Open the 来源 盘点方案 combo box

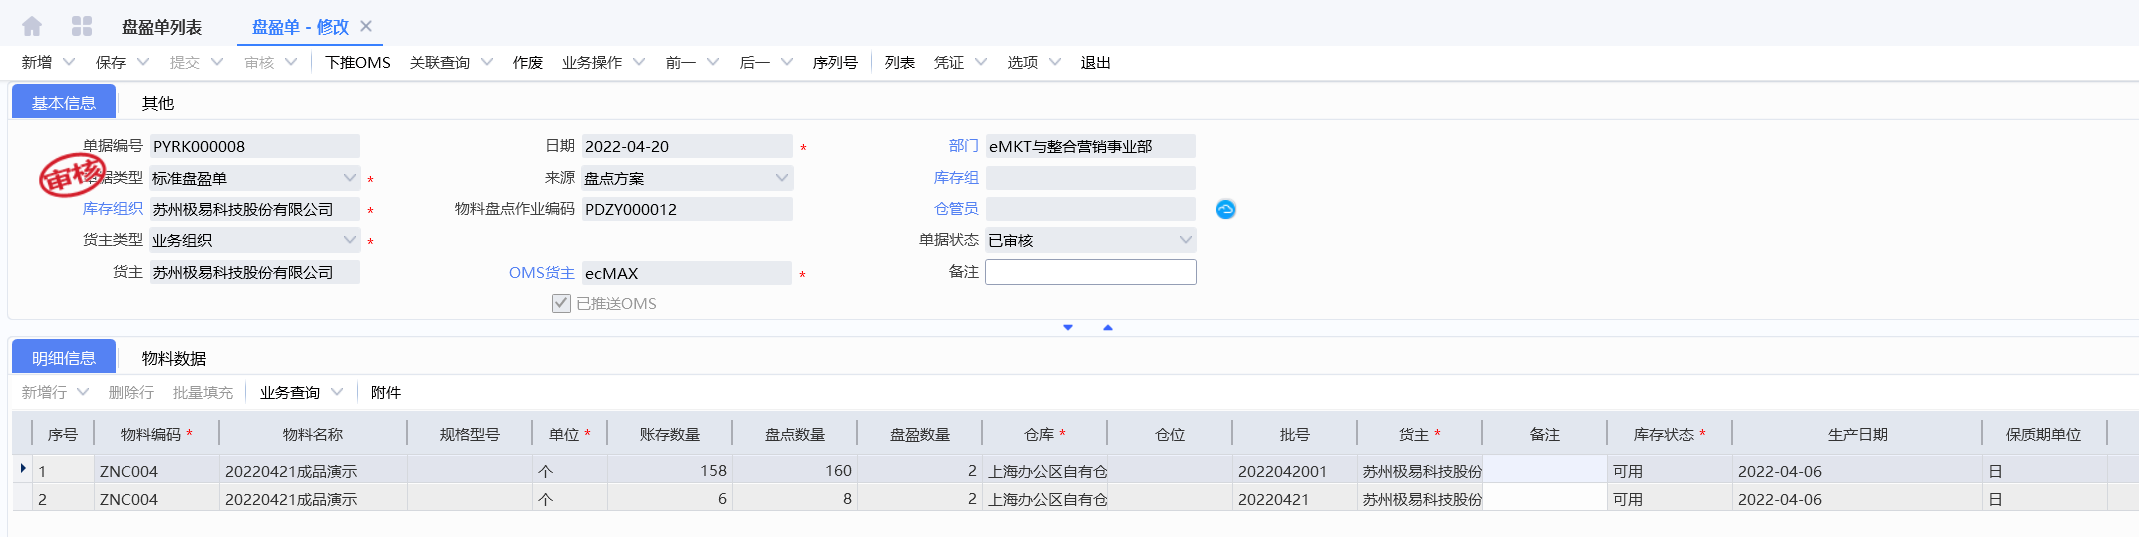687,178
